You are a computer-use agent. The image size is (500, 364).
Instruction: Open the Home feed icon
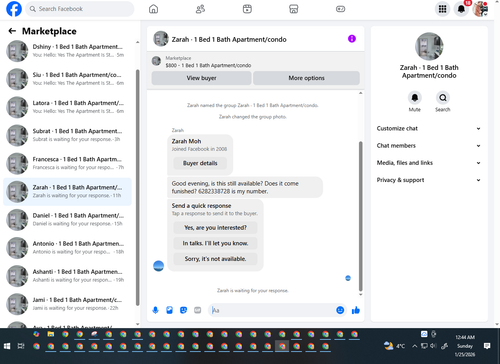pos(153,9)
